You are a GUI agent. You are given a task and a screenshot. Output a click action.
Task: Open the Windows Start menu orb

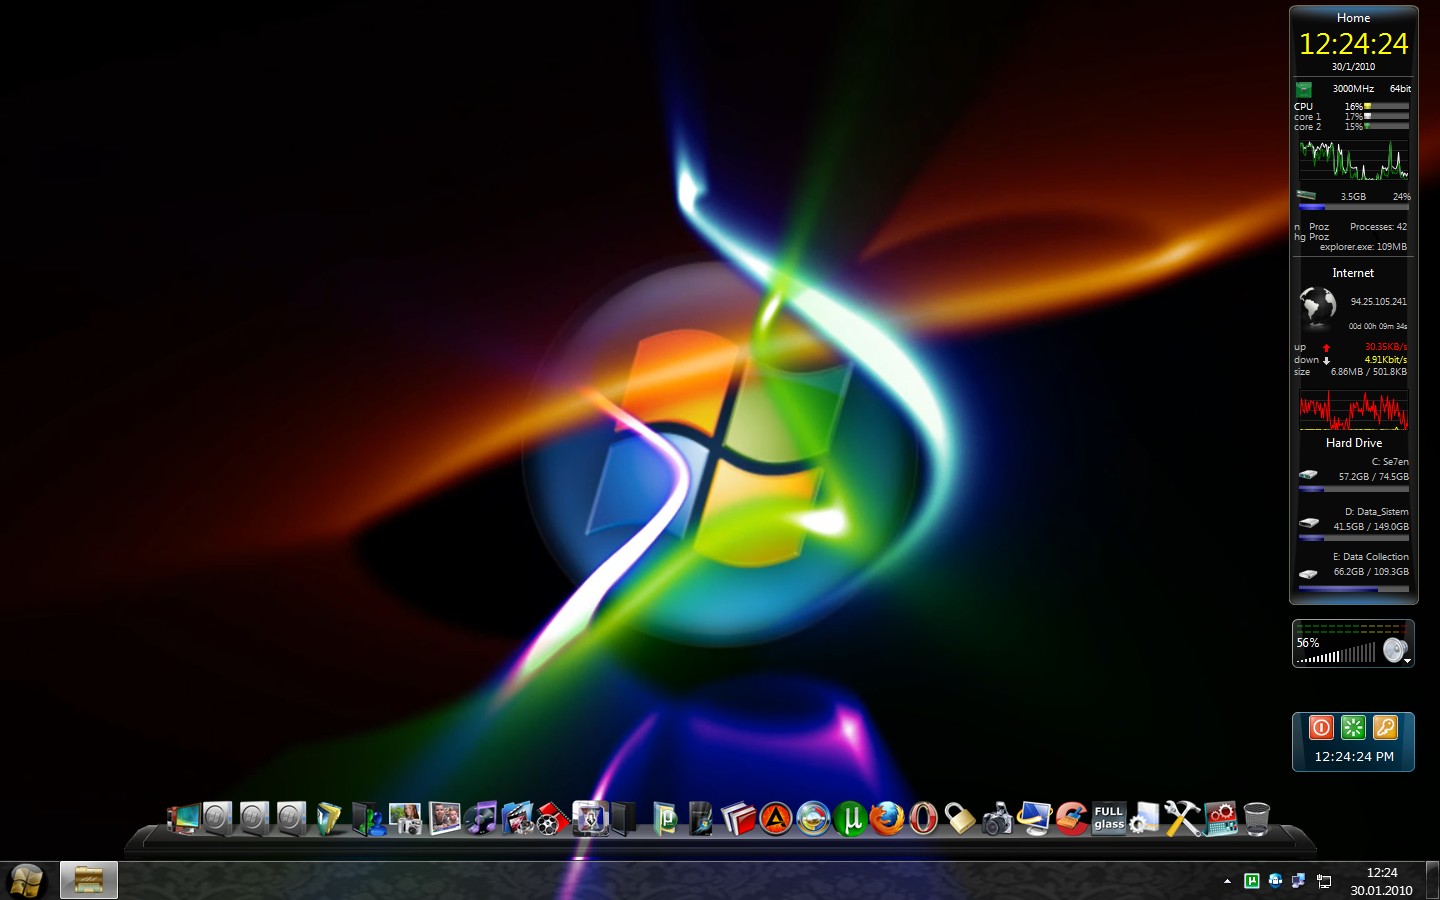27,880
